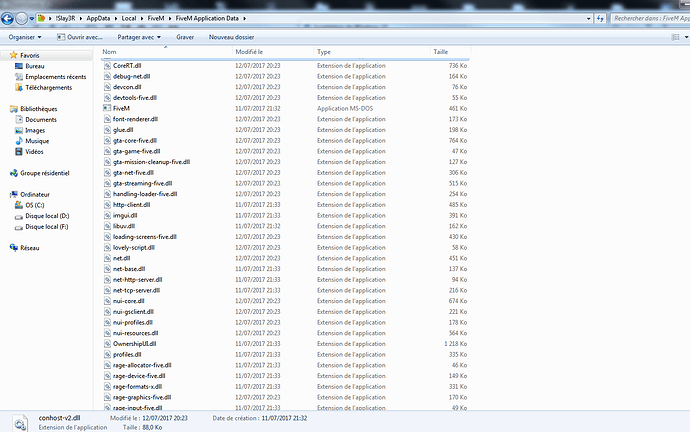The height and width of the screenshot is (432, 690).
Task: Open the Vidéos library
Action: pos(34,152)
